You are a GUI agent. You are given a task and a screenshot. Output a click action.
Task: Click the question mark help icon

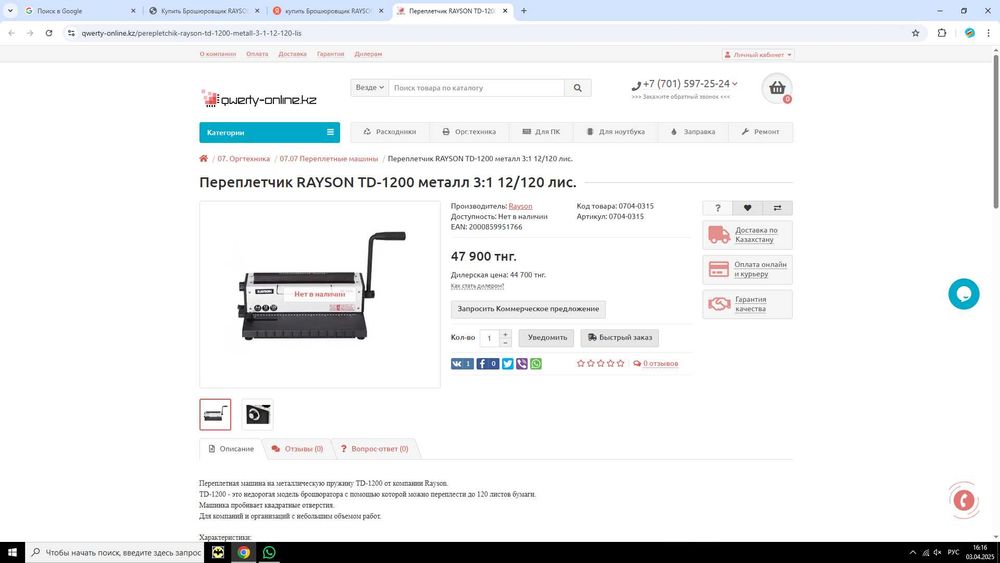(717, 208)
